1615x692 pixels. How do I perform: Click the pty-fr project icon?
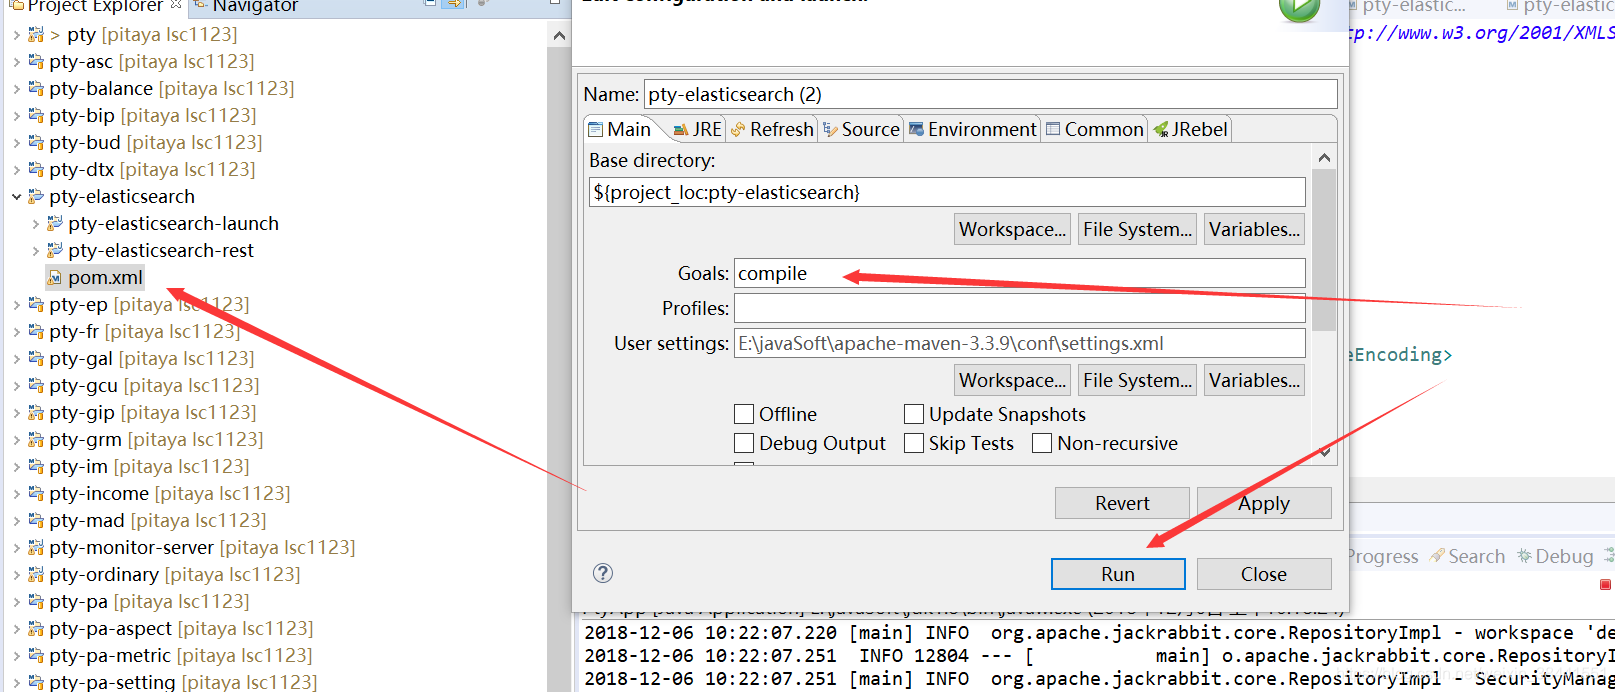(36, 331)
